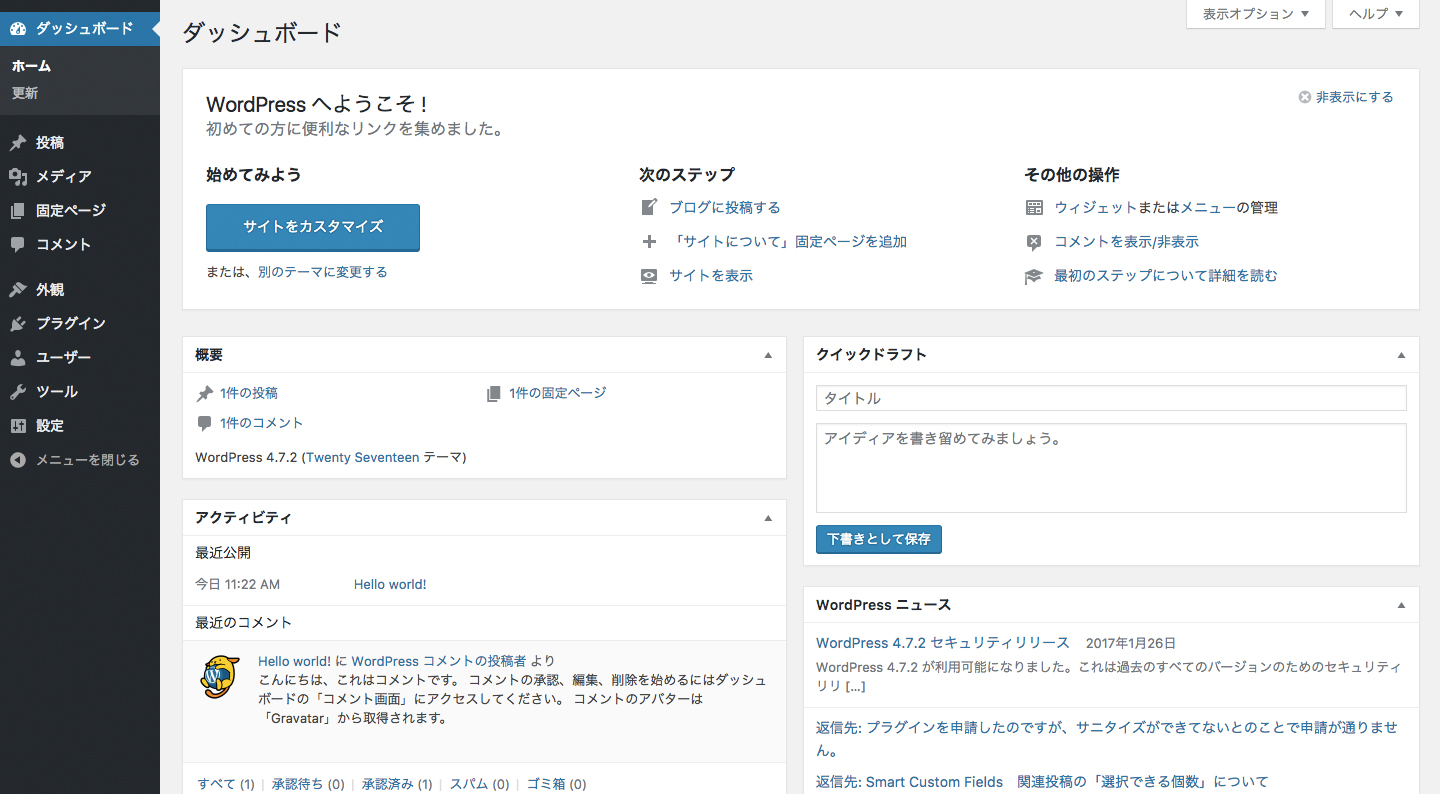
Task: Click the wrench icon beside ツール
Action: (x=18, y=392)
